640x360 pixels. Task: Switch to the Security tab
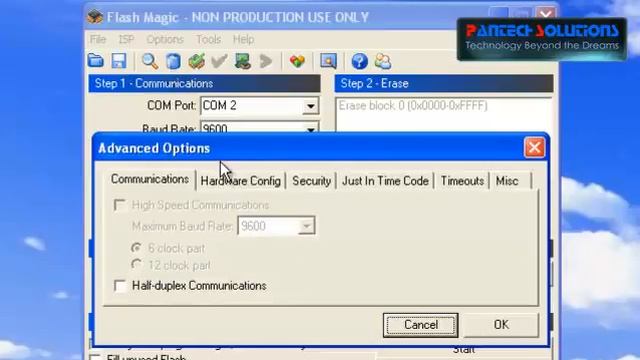(x=311, y=181)
